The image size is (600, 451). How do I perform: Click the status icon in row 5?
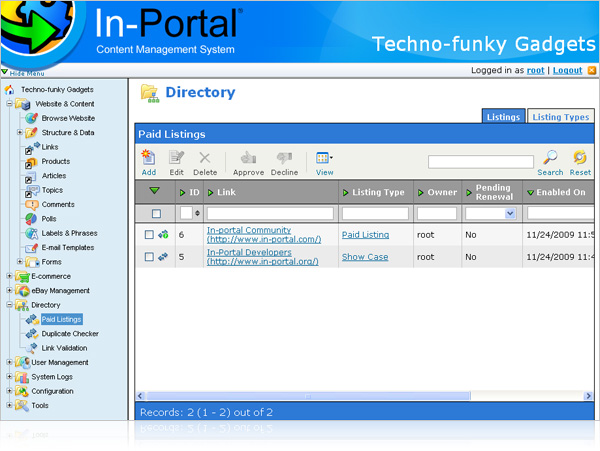163,257
